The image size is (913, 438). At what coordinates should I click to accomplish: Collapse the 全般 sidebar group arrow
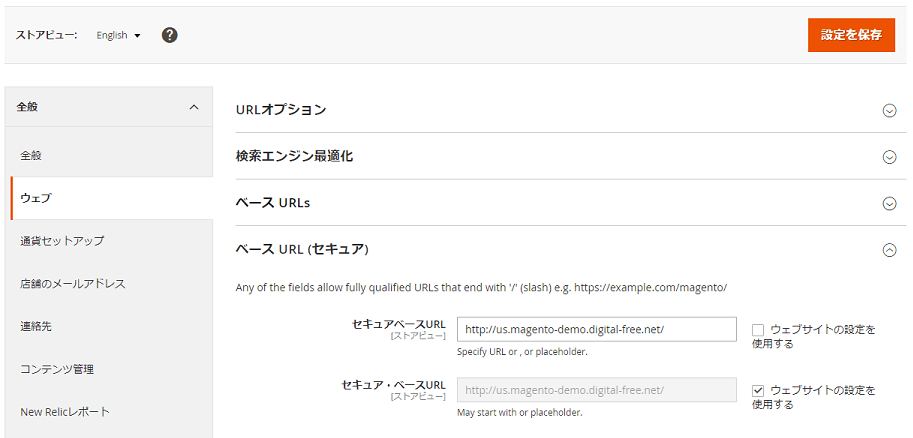(194, 106)
